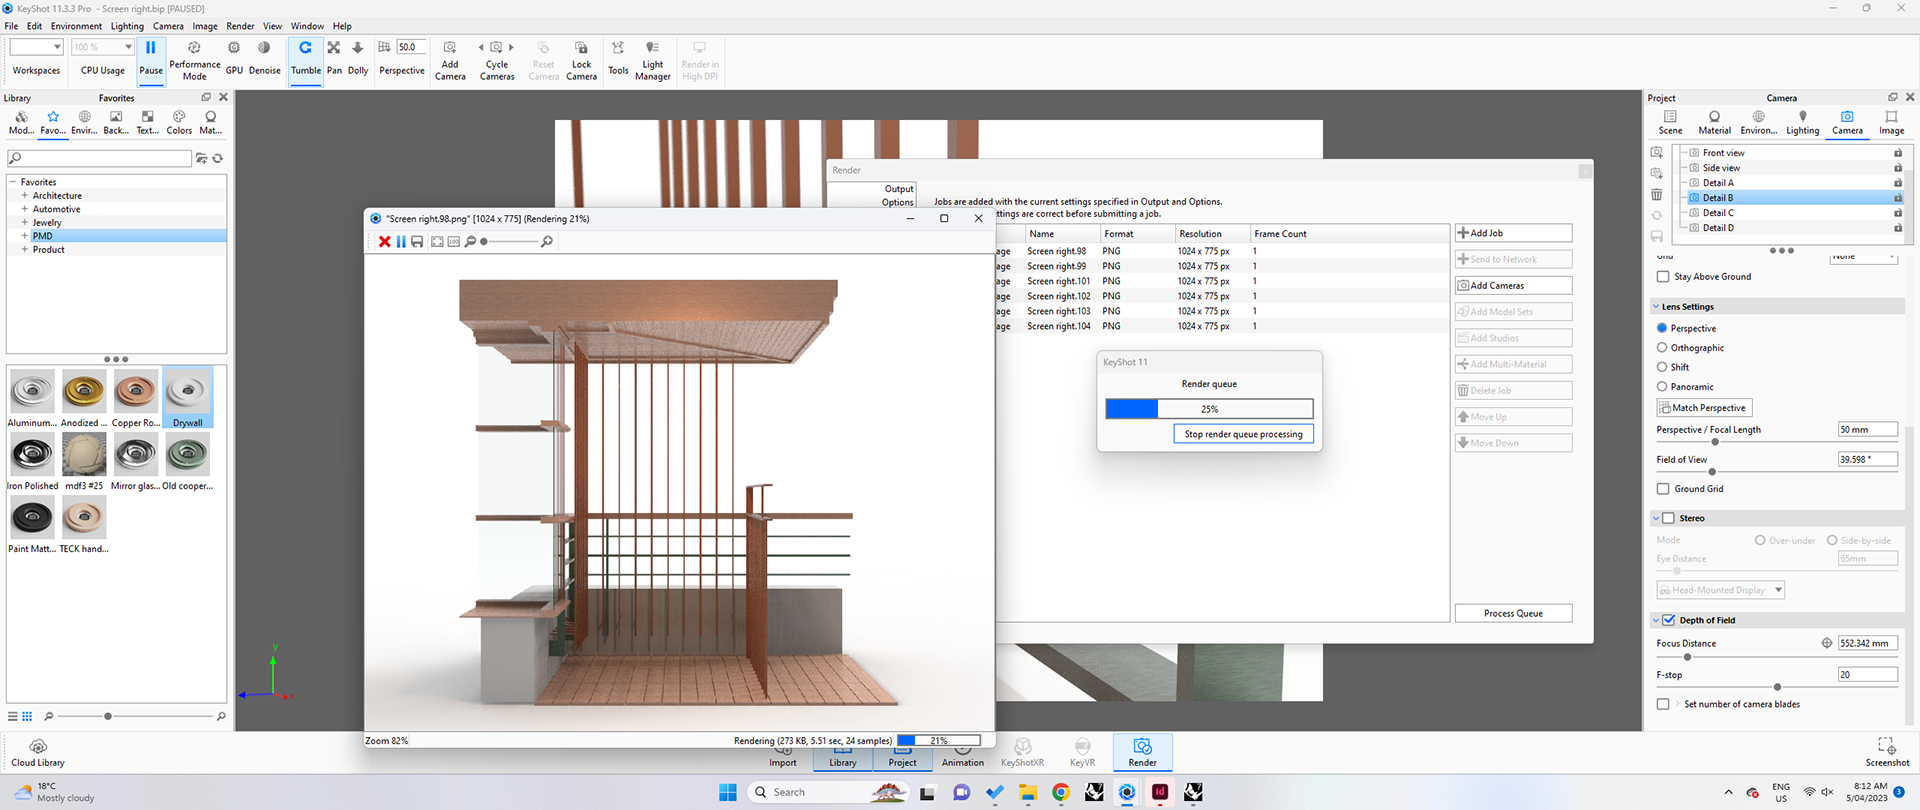Viewport: 1920px width, 810px height.
Task: Click Stop render queue processing
Action: tap(1243, 434)
